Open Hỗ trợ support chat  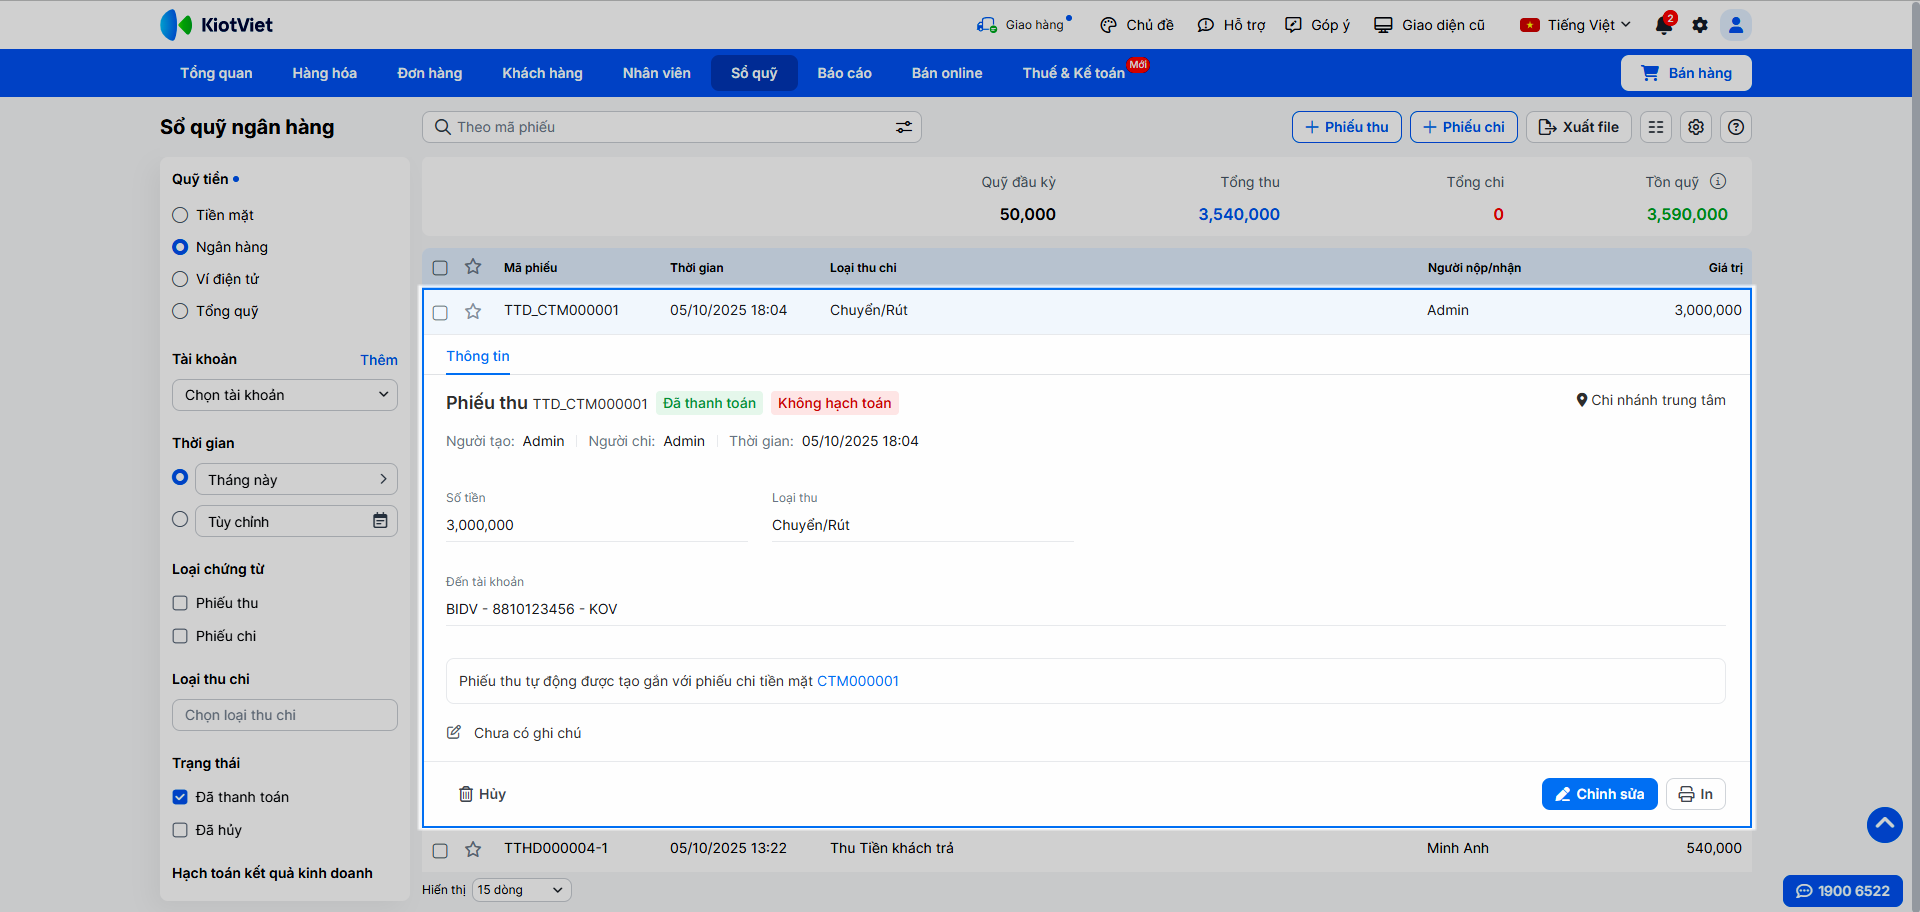(1231, 25)
